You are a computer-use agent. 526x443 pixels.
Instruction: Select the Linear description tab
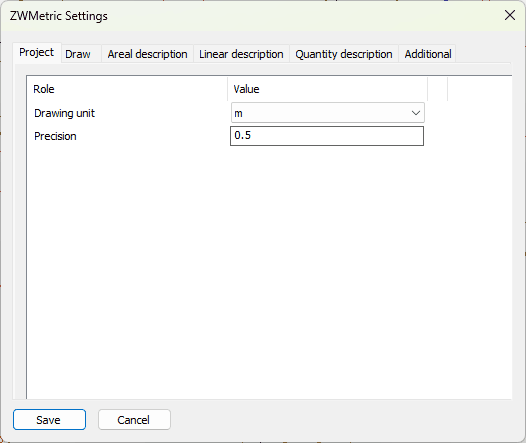point(241,54)
